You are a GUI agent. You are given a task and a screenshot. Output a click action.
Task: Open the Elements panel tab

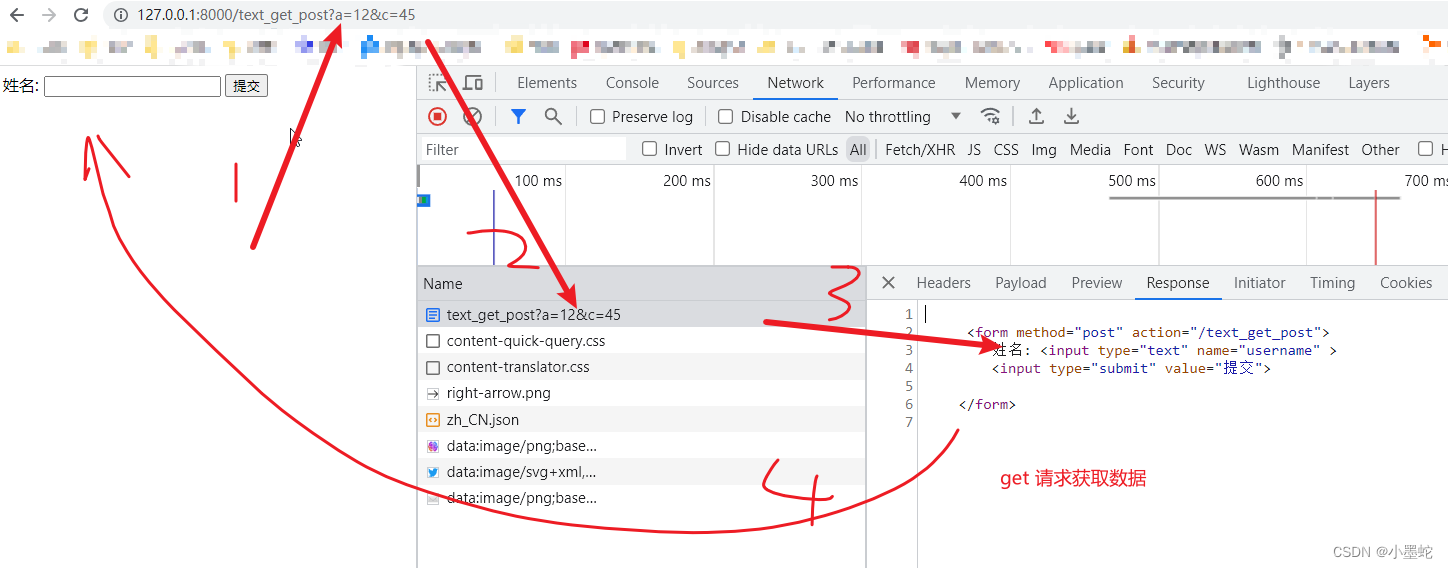pos(547,83)
